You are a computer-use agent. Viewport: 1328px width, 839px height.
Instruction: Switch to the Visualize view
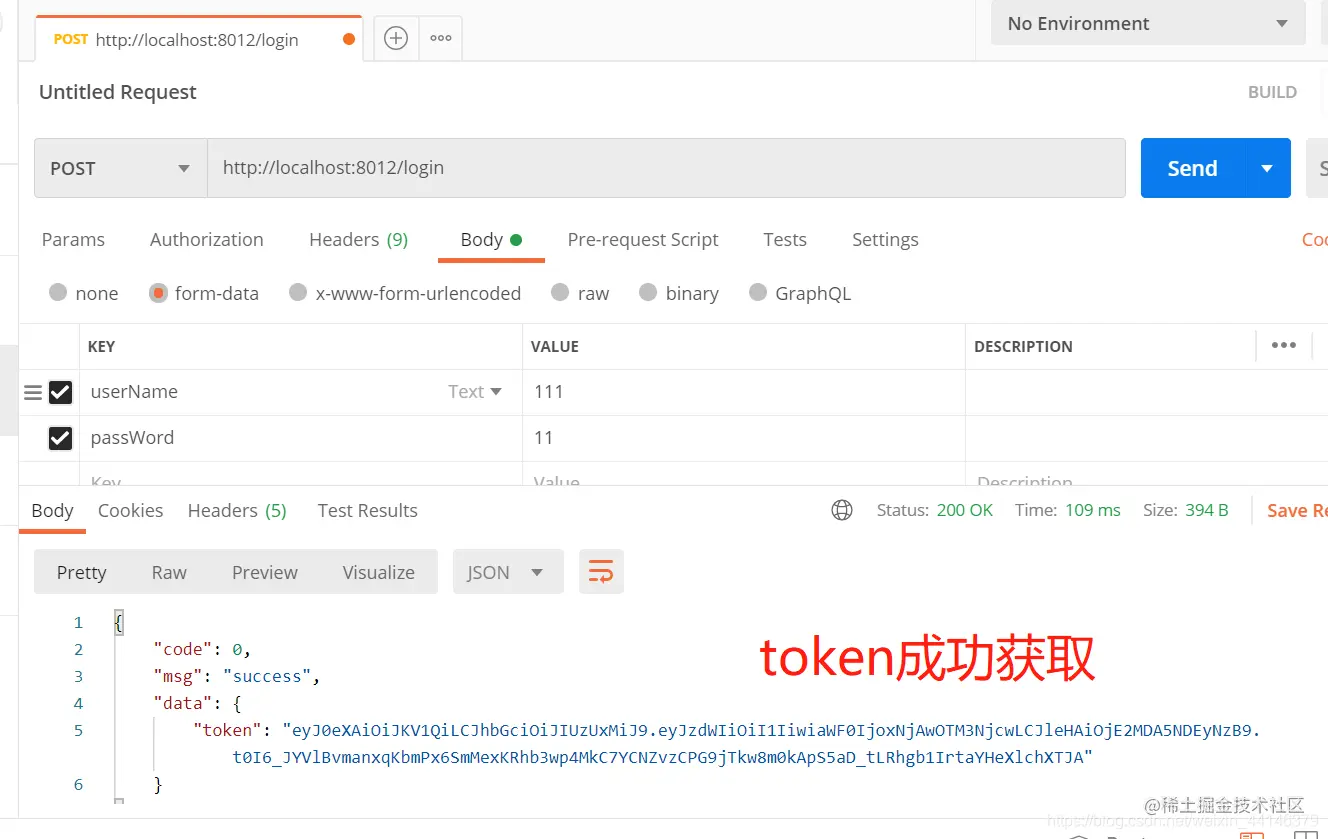point(379,572)
